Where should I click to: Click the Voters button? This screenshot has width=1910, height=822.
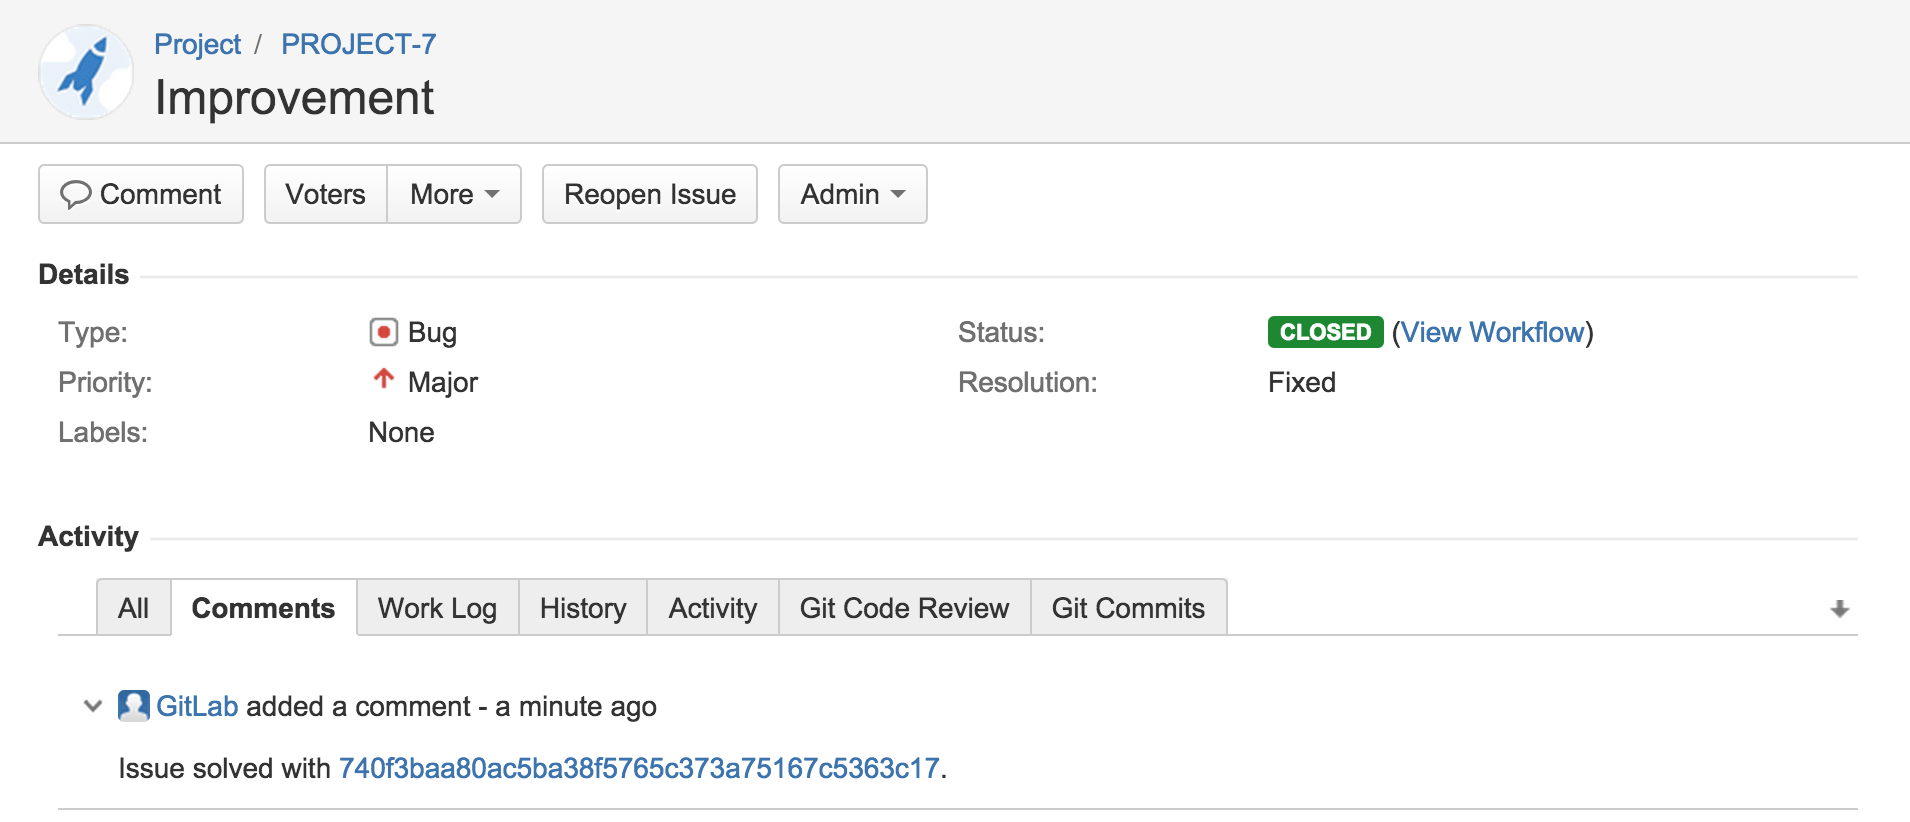pyautogui.click(x=325, y=194)
